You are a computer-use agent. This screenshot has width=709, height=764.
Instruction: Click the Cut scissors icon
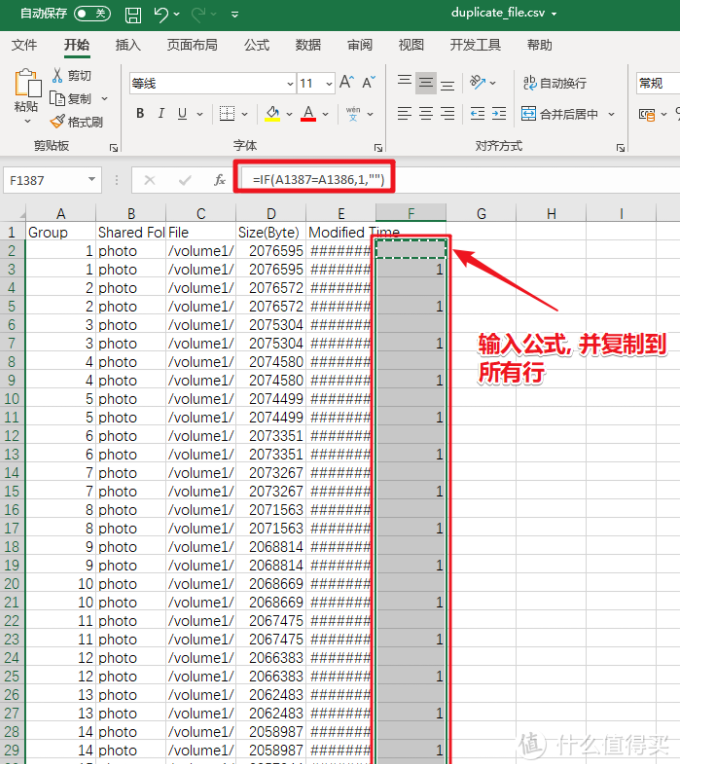point(58,76)
